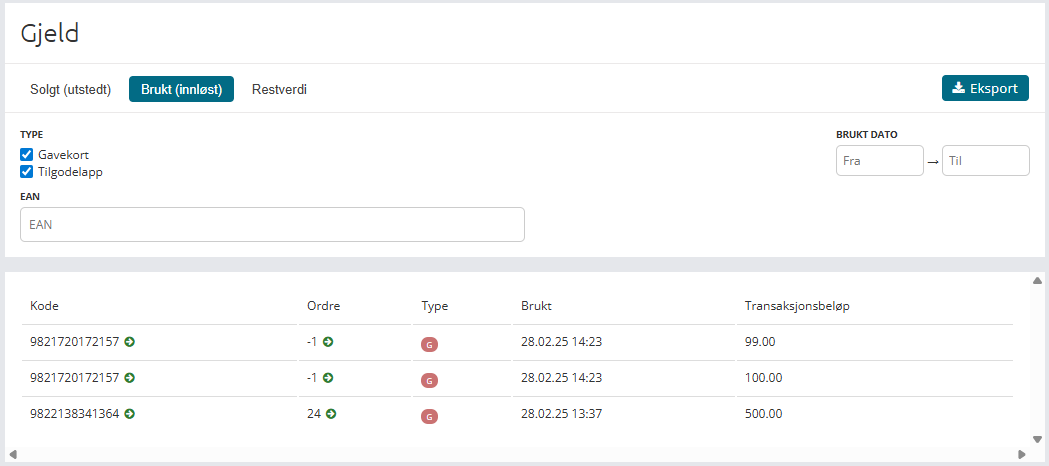Uncheck the Gavekort checkbox
Screen dimensions: 1049x466
coord(27,155)
